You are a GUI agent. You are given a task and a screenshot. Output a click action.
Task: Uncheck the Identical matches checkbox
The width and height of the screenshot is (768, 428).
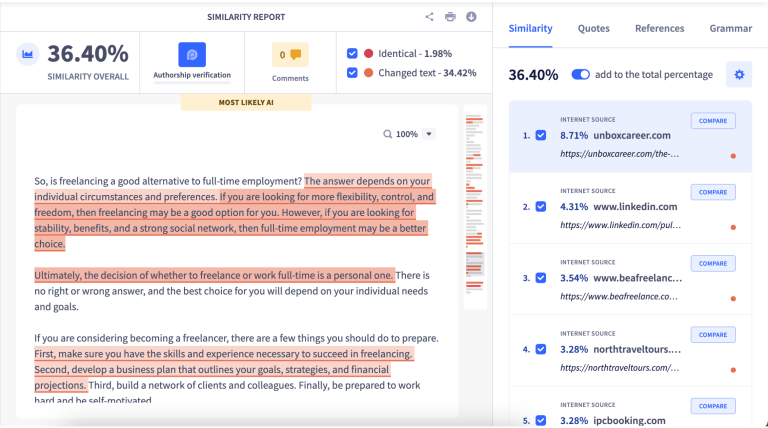click(352, 53)
